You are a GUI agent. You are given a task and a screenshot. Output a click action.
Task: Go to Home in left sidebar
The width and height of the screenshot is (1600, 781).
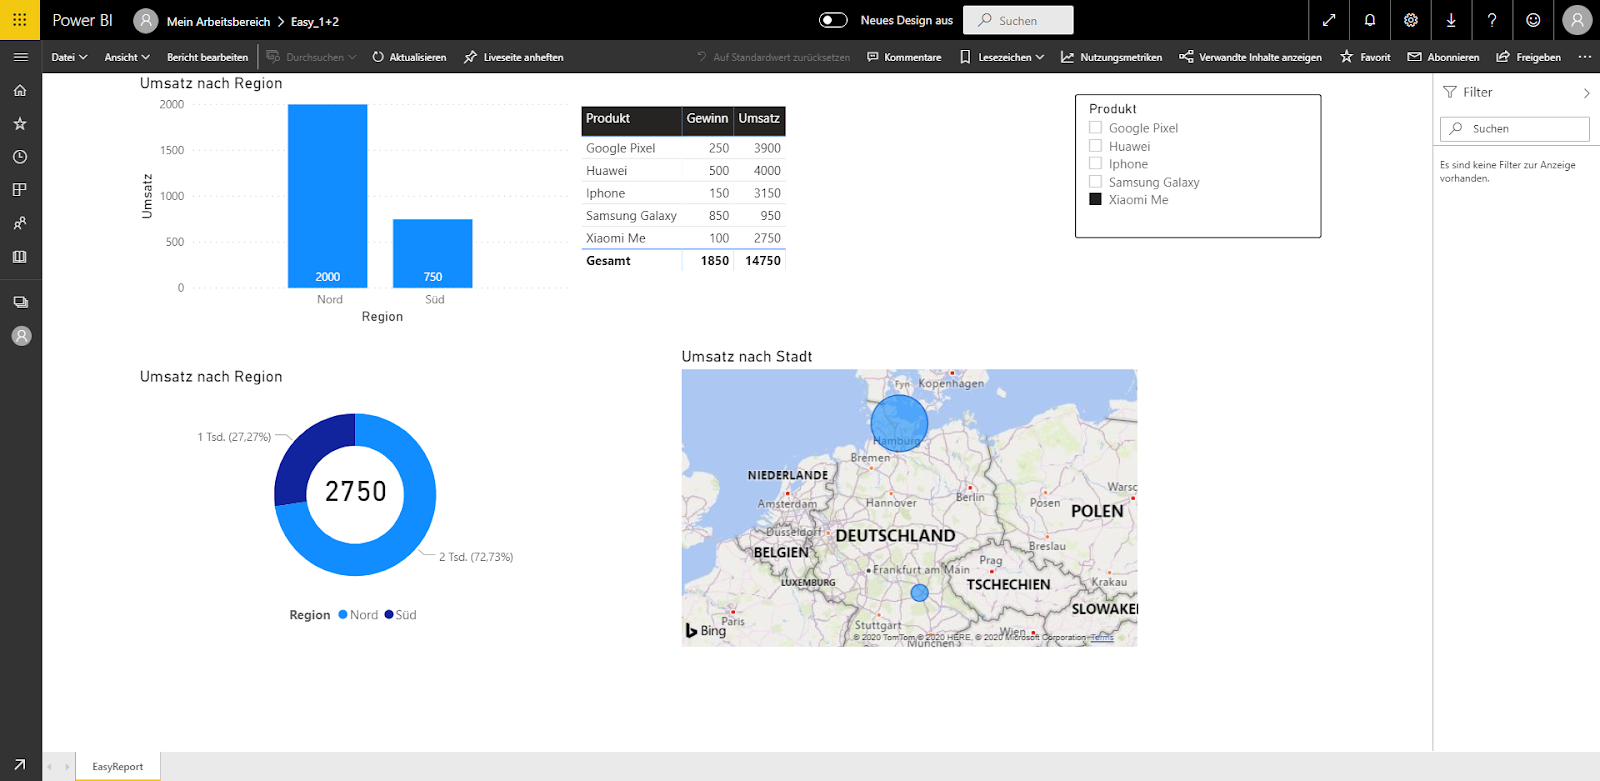click(20, 90)
